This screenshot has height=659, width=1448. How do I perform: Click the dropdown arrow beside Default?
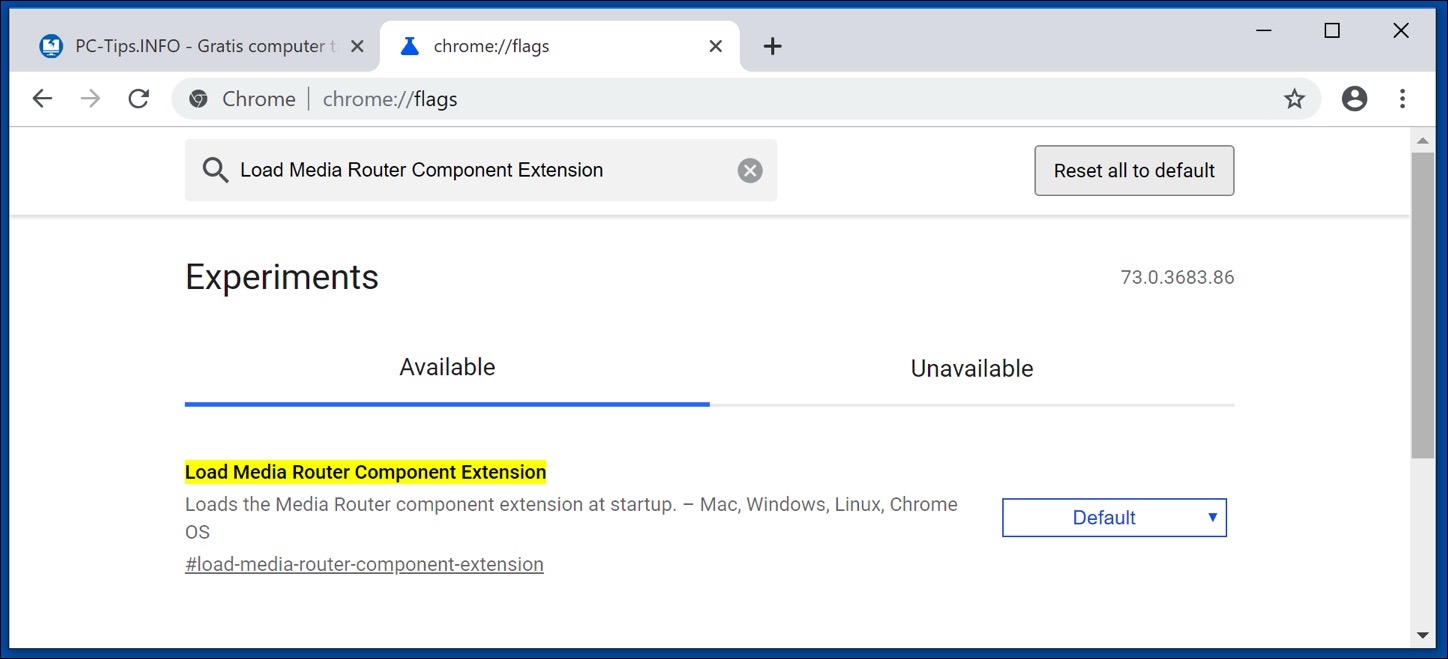pyautogui.click(x=1212, y=517)
